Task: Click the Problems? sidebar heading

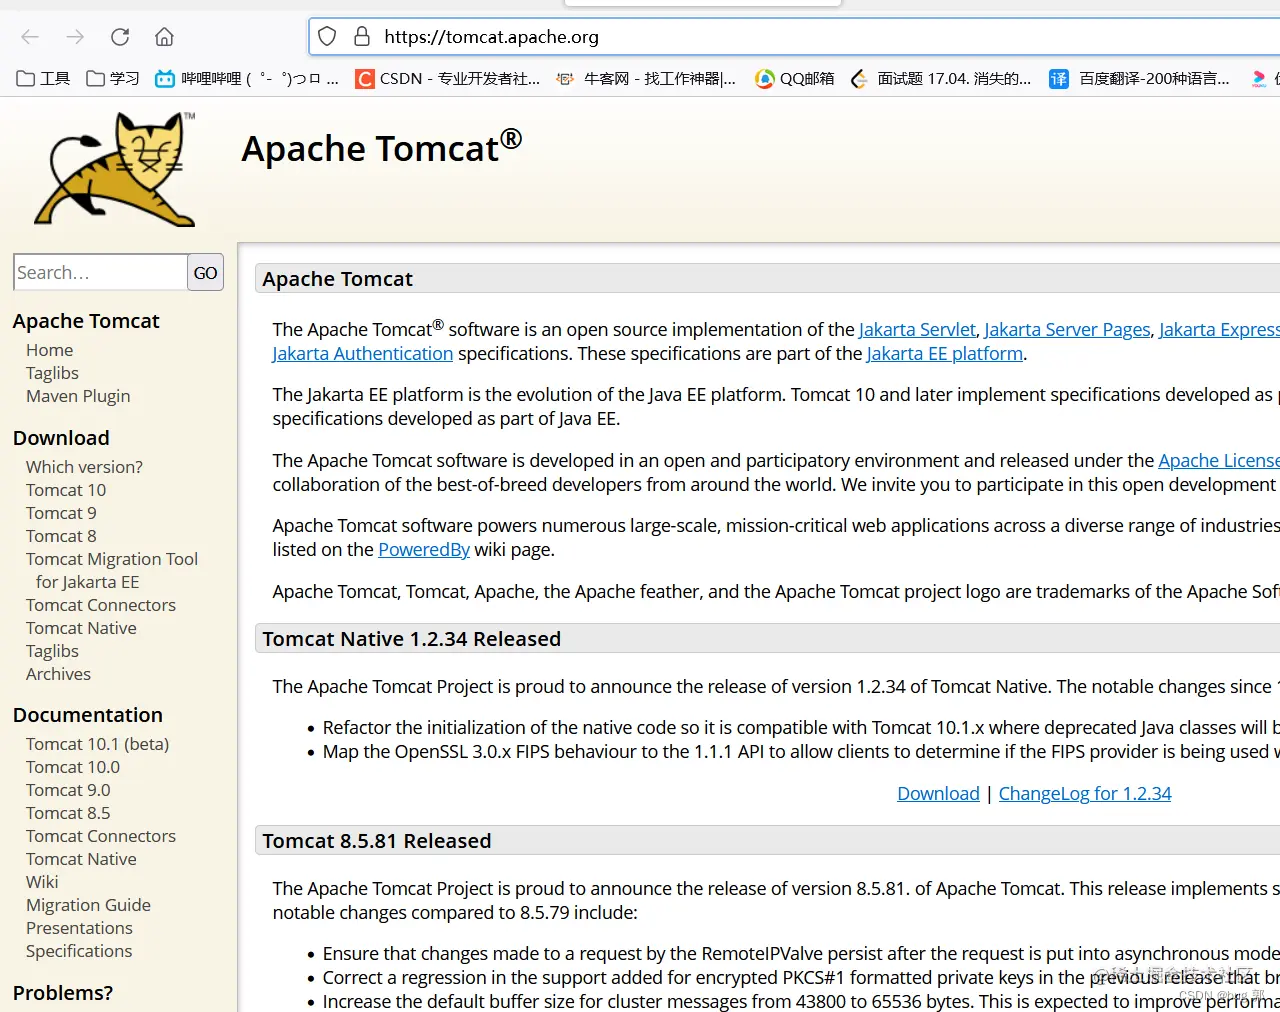Action: tap(63, 993)
